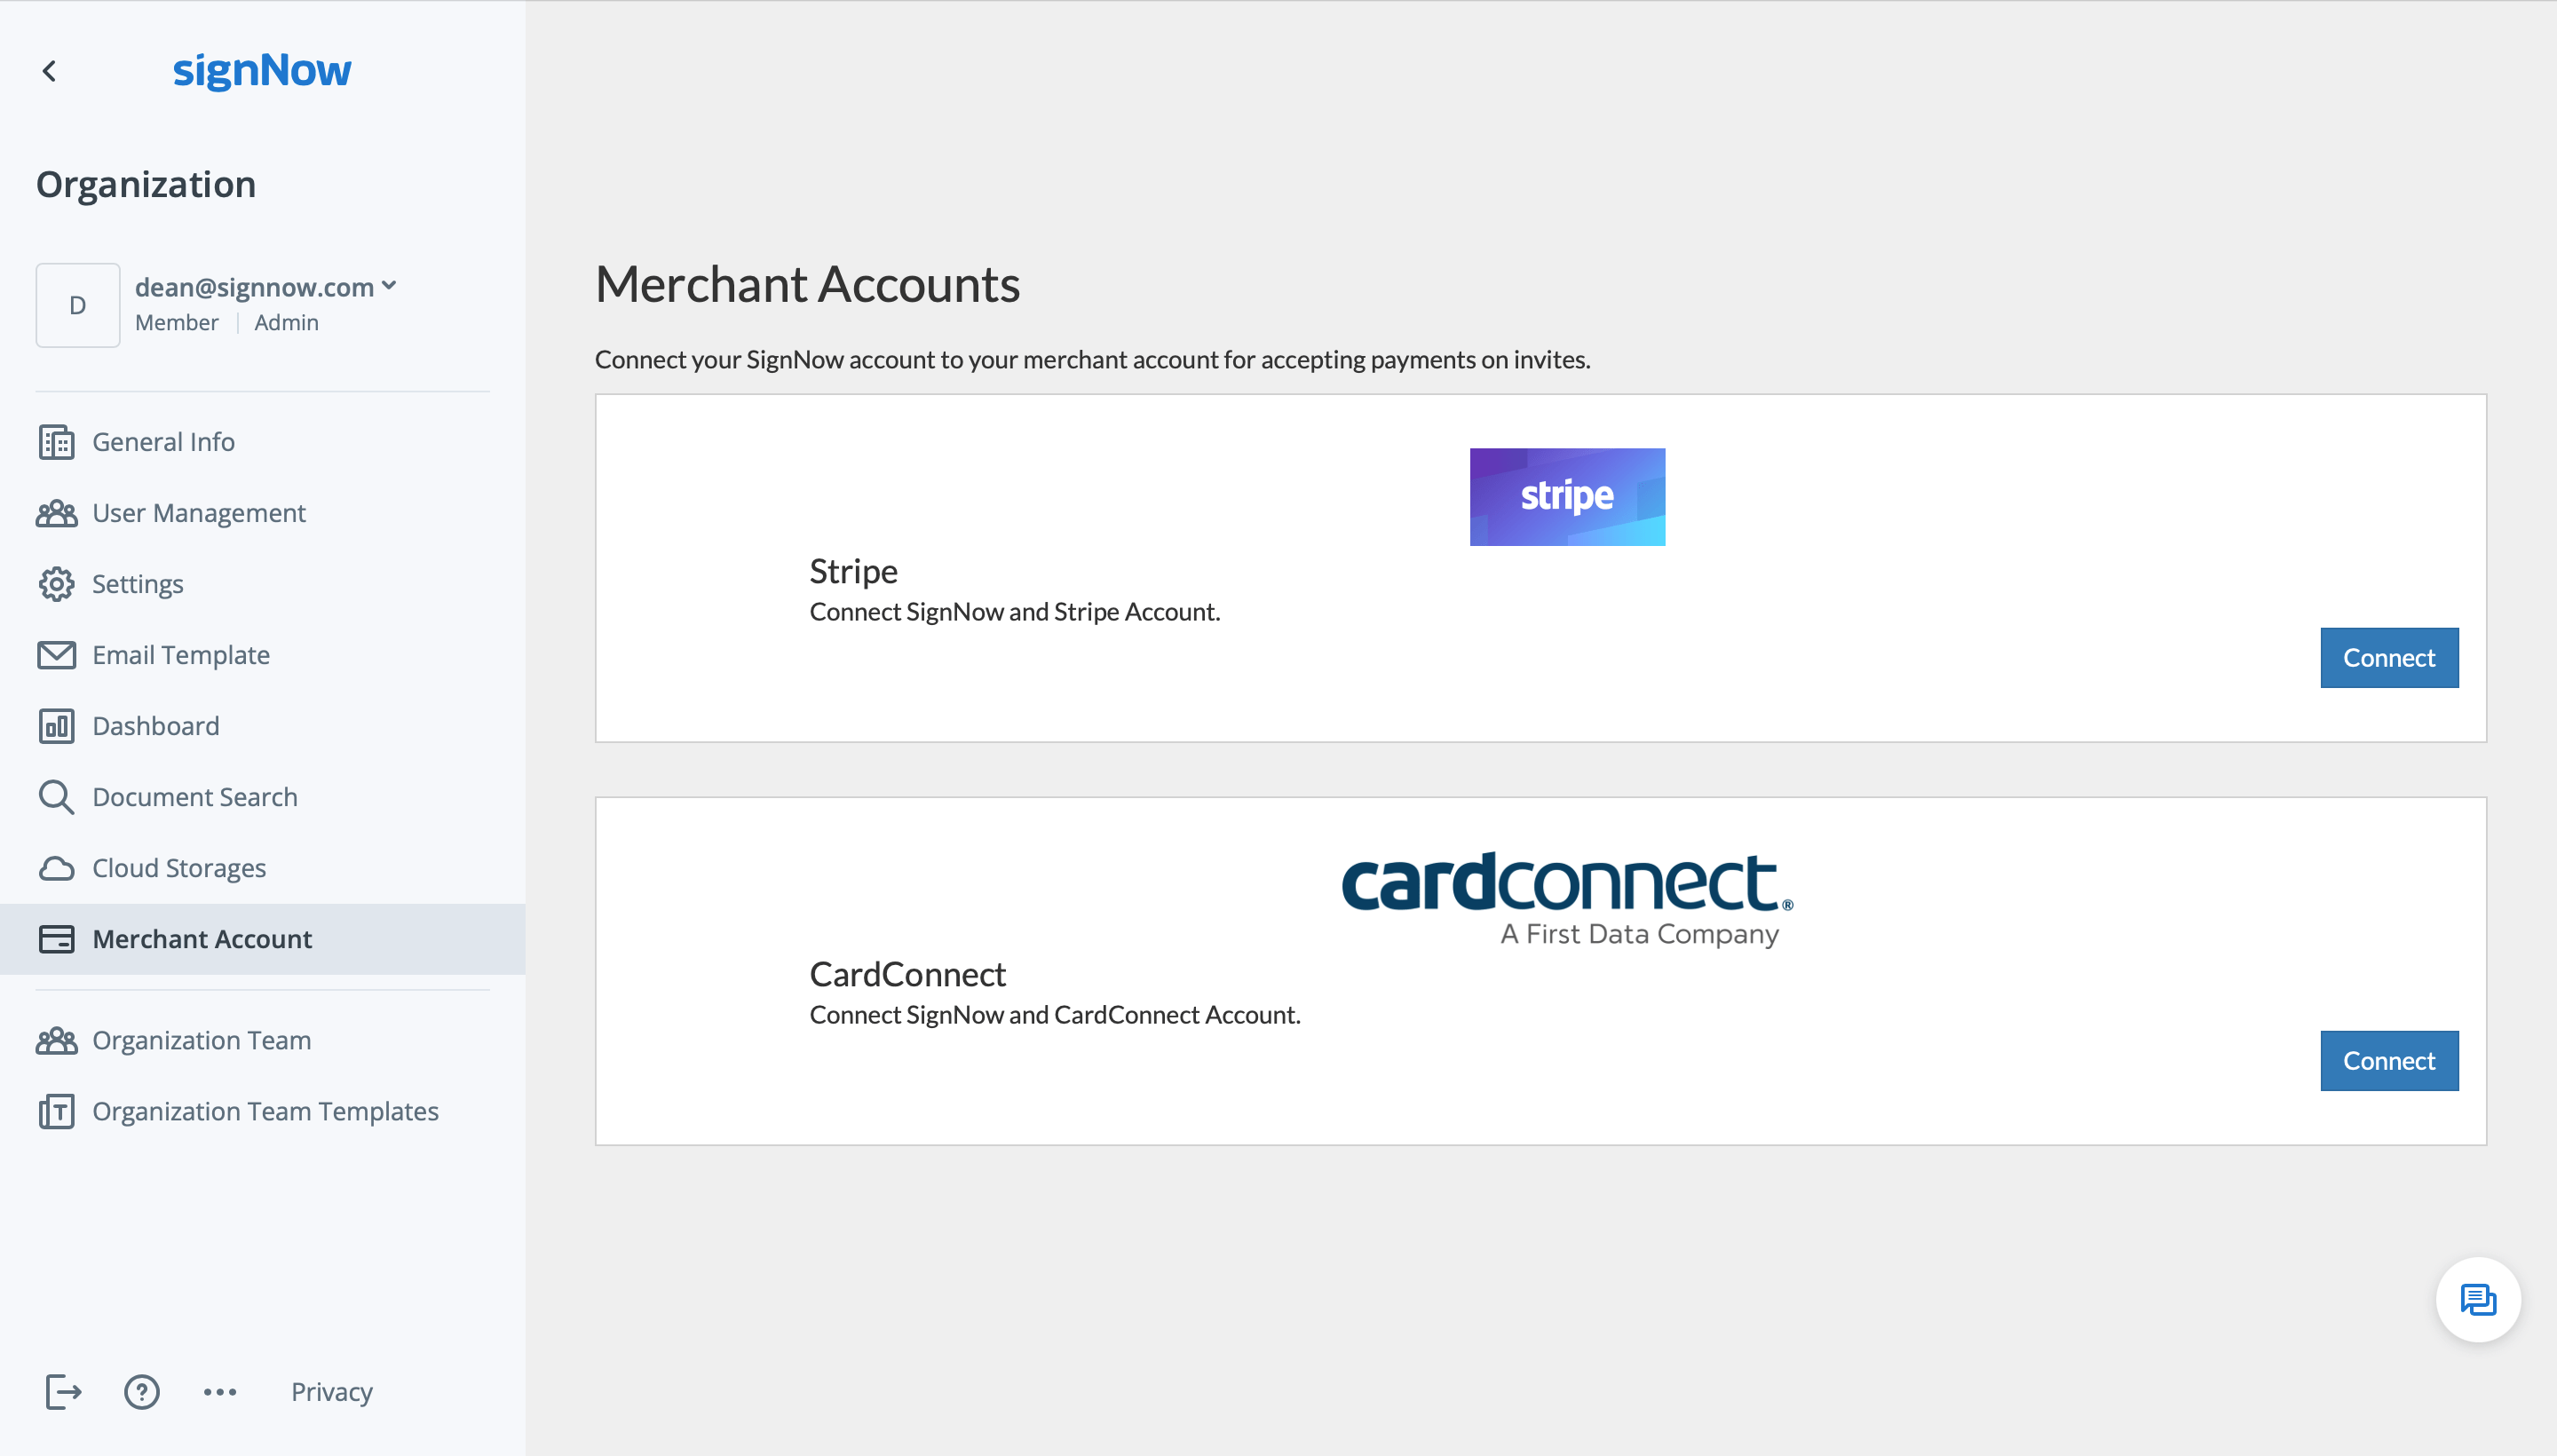Click the Settings sidebar icon
The width and height of the screenshot is (2557, 1456).
click(x=54, y=583)
